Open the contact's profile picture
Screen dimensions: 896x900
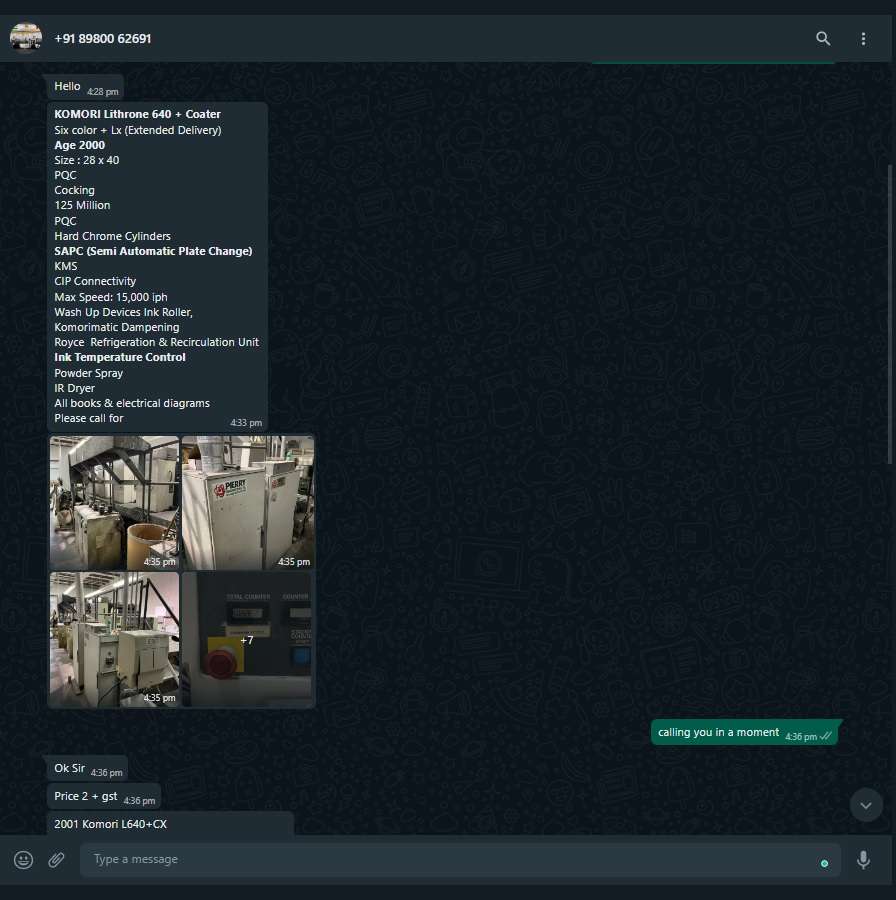(26, 38)
